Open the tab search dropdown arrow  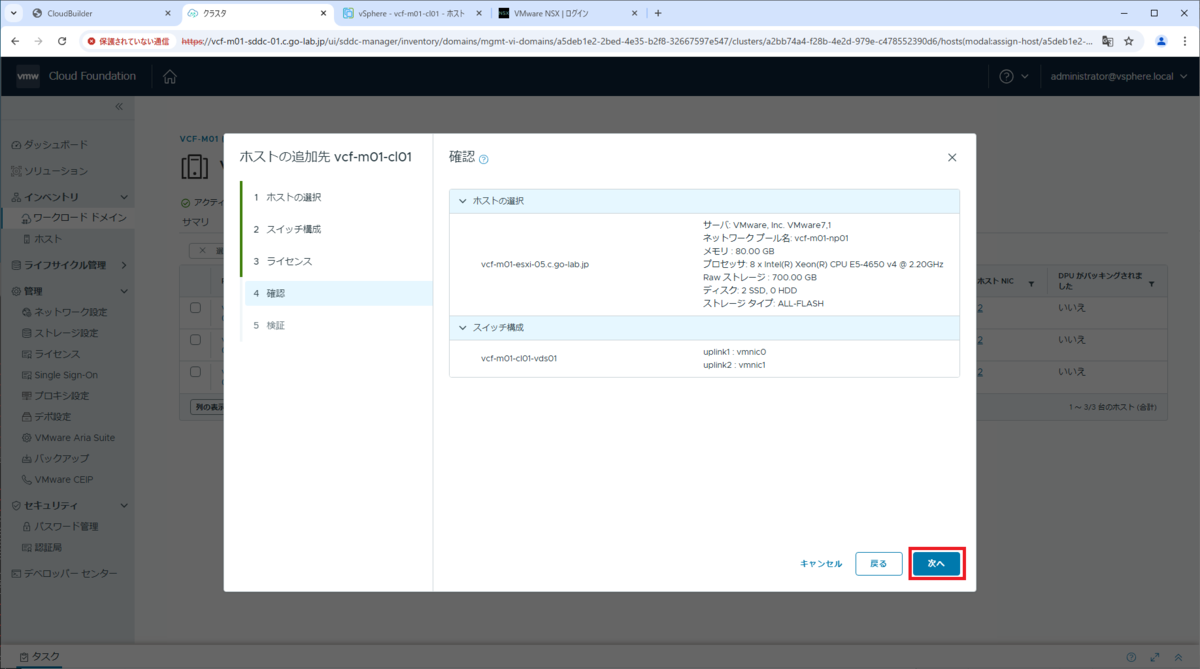(13, 13)
